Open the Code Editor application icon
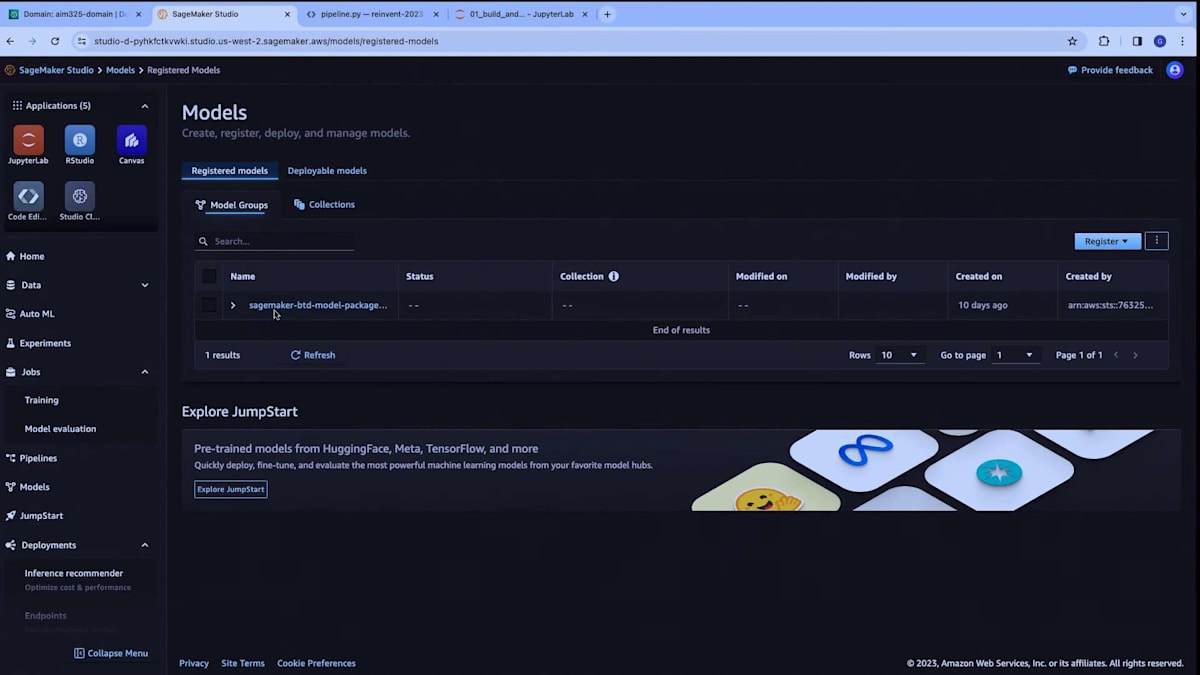This screenshot has height=675, width=1200. pyautogui.click(x=28, y=196)
